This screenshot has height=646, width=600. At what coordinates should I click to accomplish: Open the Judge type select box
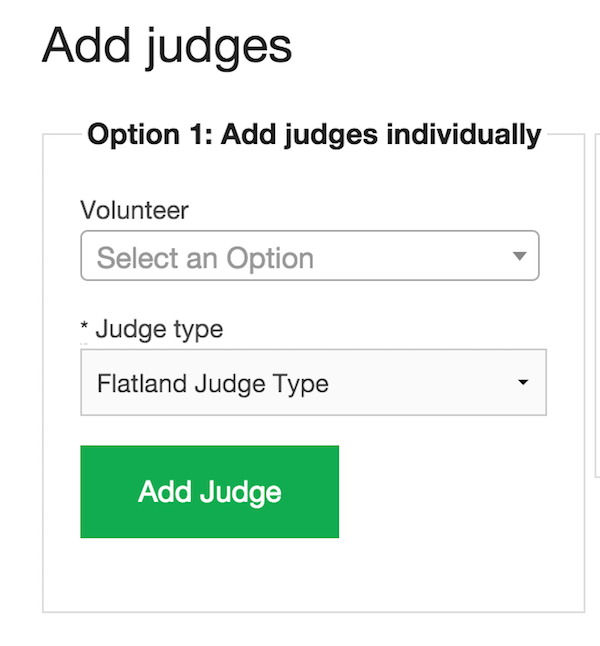tap(313, 382)
